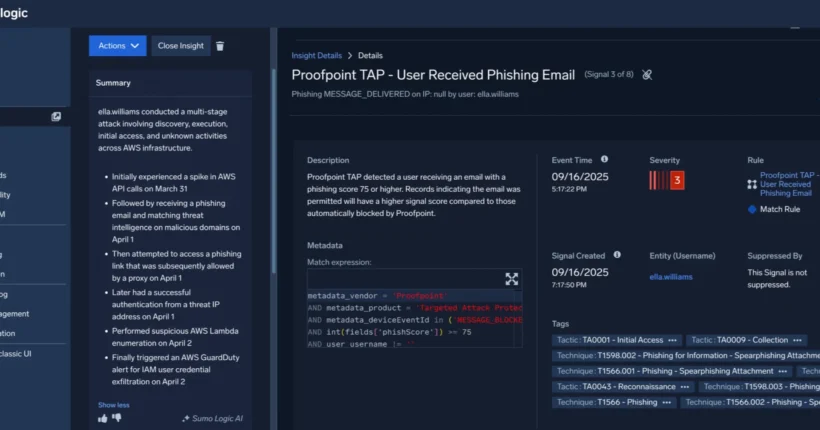Click the Summary panel heading
The image size is (820, 430).
(x=113, y=83)
